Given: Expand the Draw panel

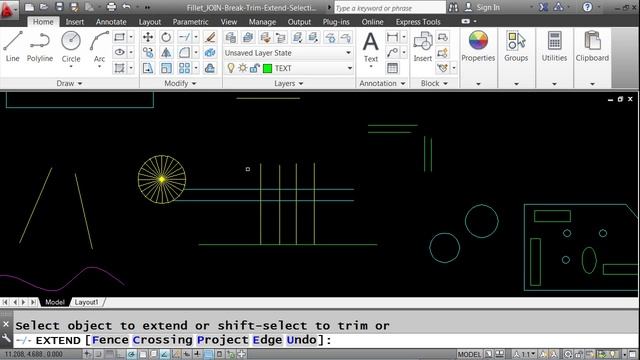Looking at the screenshot, I should click(69, 83).
